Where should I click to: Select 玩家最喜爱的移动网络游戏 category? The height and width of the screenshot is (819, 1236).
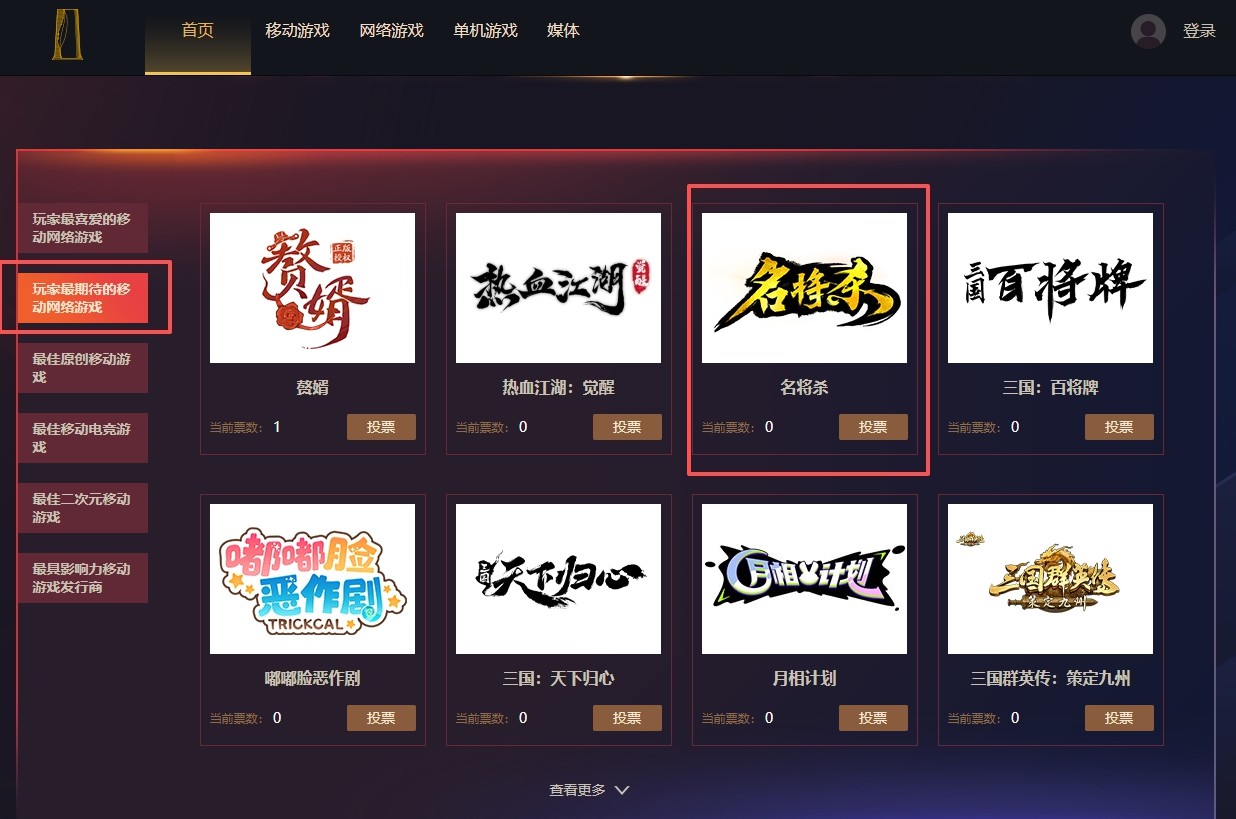point(82,228)
